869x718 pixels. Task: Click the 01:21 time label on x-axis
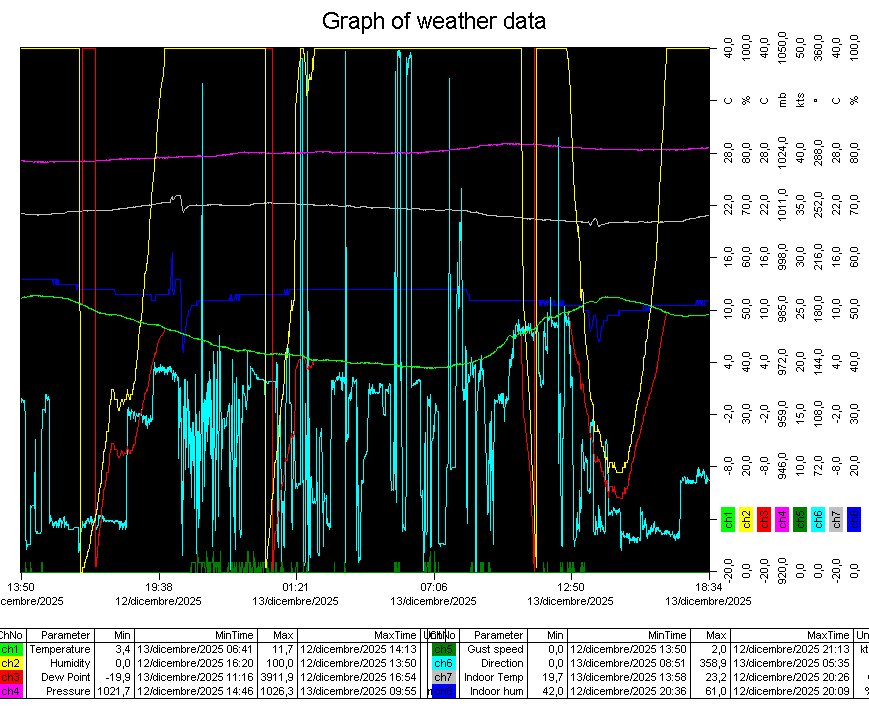tap(295, 587)
